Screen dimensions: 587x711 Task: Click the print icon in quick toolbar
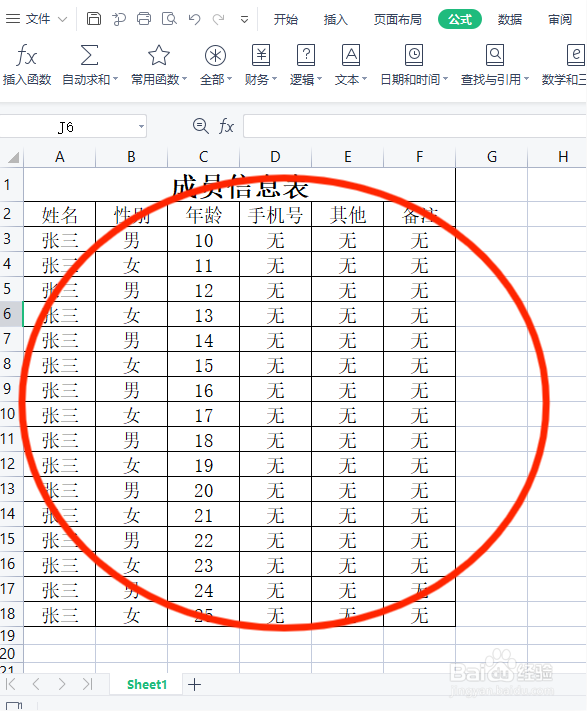144,19
